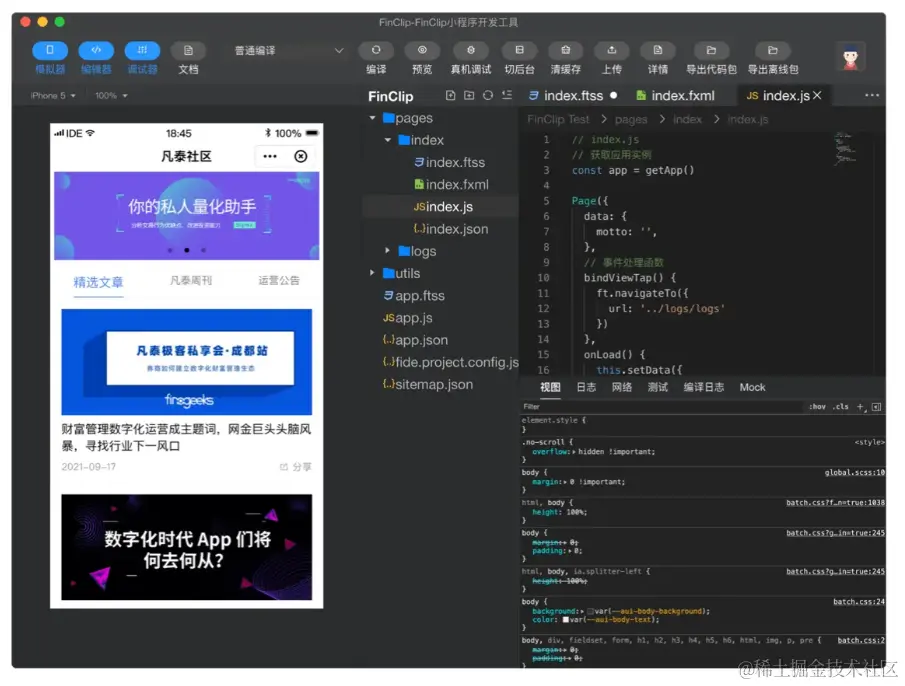Switch to the Mock tab
This screenshot has width=905, height=686.
click(753, 388)
